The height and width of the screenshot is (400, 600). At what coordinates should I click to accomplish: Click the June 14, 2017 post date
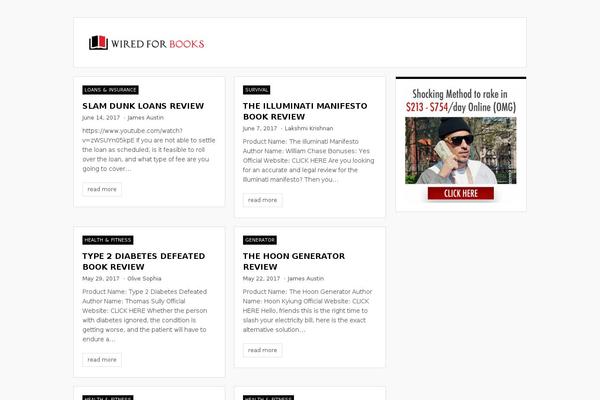point(101,118)
